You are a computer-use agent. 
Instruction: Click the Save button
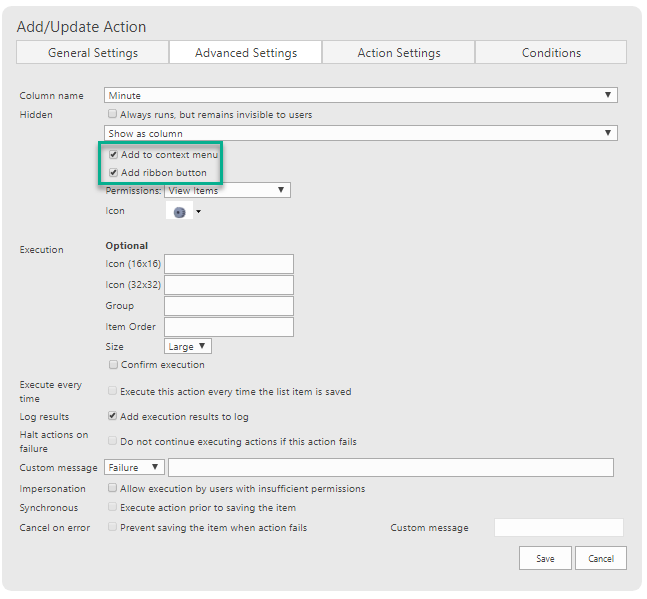[x=545, y=558]
